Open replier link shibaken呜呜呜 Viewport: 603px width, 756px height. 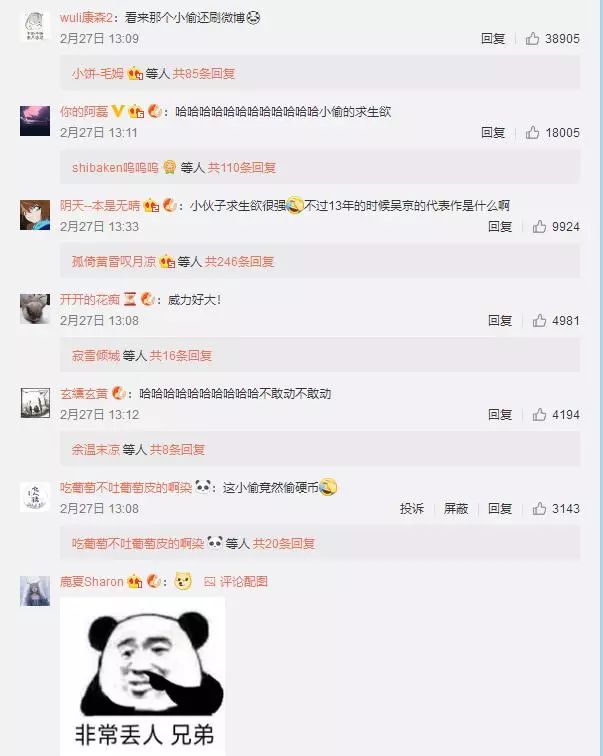click(x=115, y=168)
